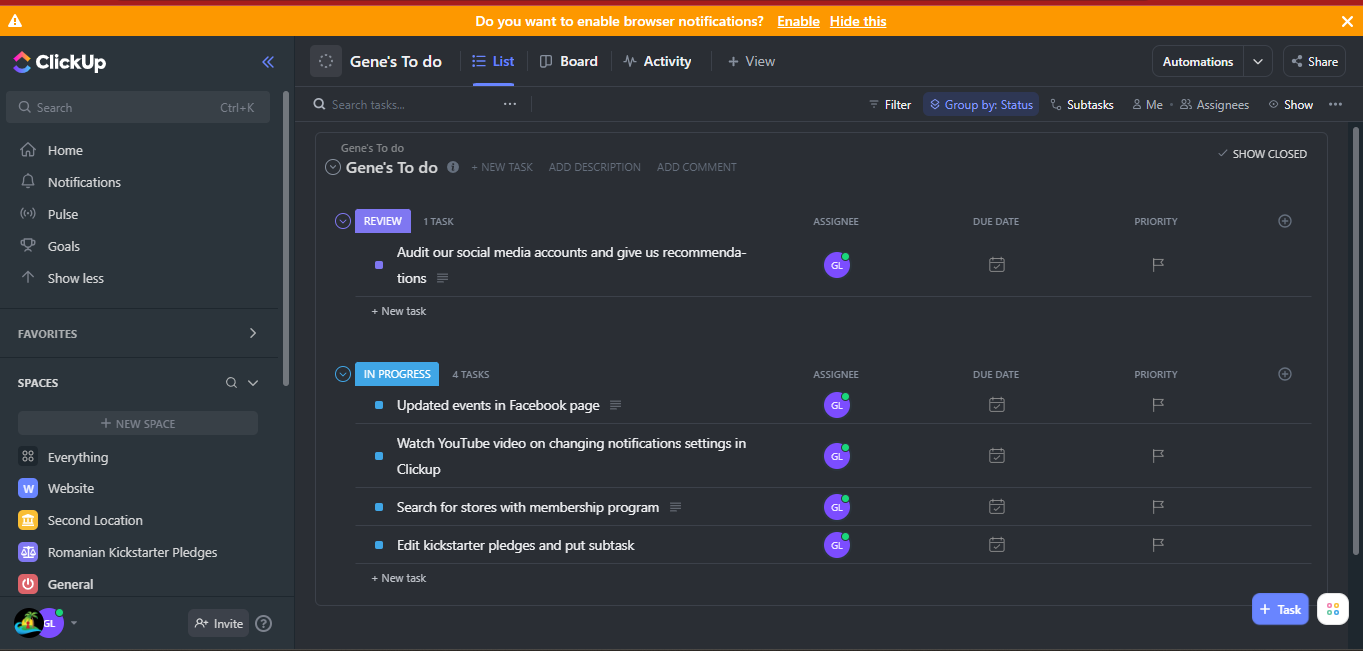This screenshot has height=651, width=1363.
Task: Open the Pulse sidebar icon
Action: 28,214
